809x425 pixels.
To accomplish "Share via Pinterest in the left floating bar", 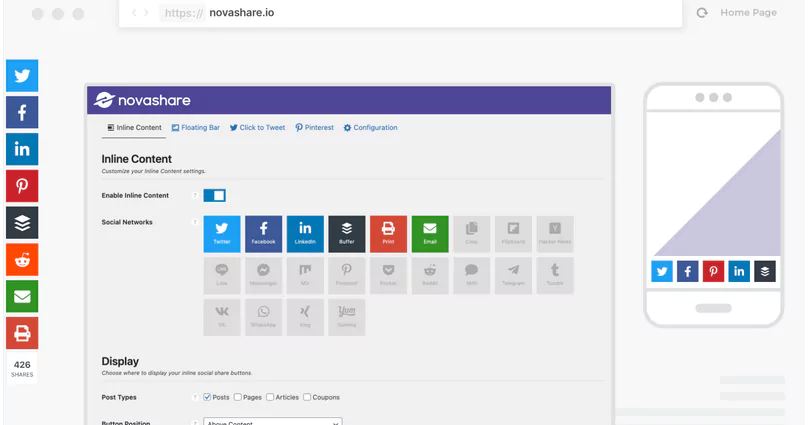I will (22, 186).
